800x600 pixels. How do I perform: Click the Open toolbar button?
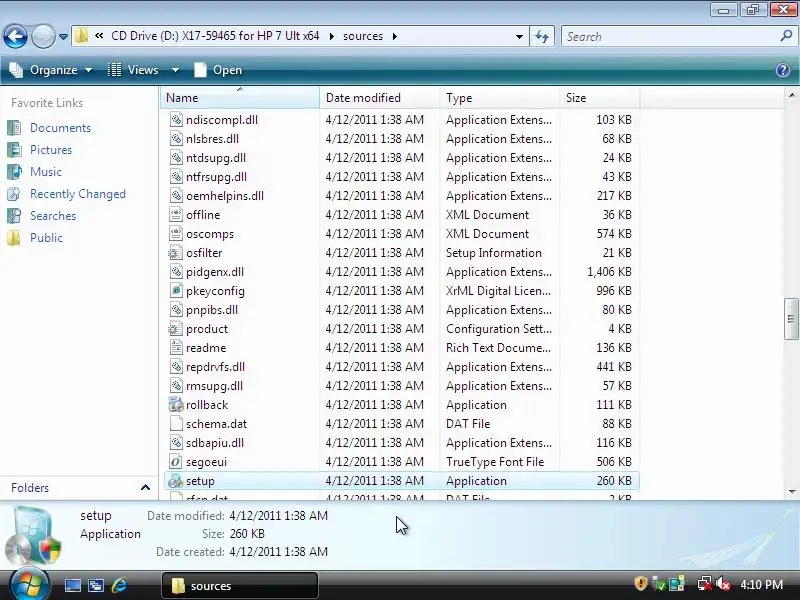(218, 70)
